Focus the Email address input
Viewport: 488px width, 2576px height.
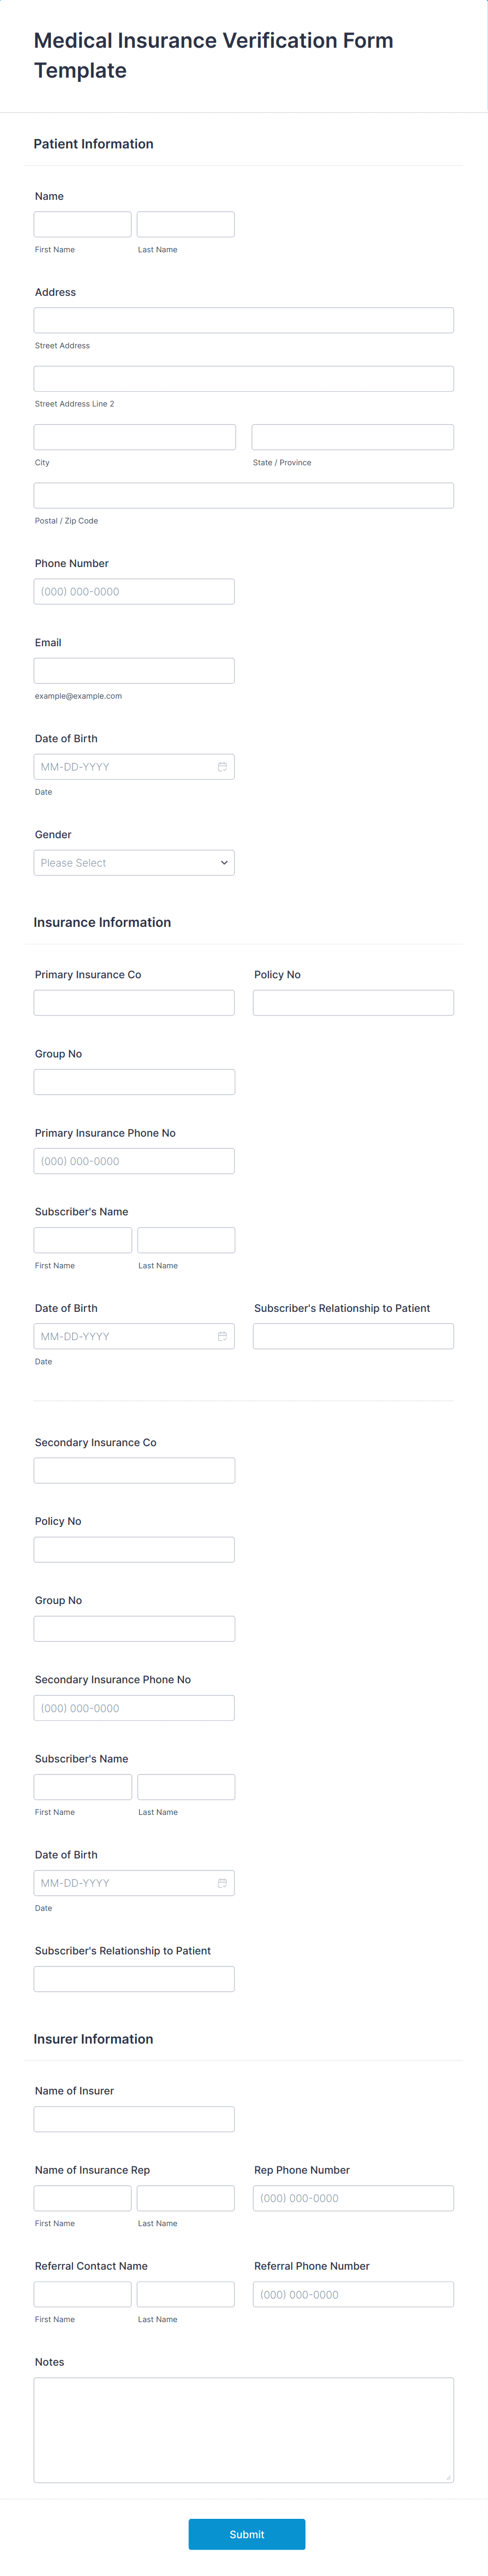click(134, 669)
